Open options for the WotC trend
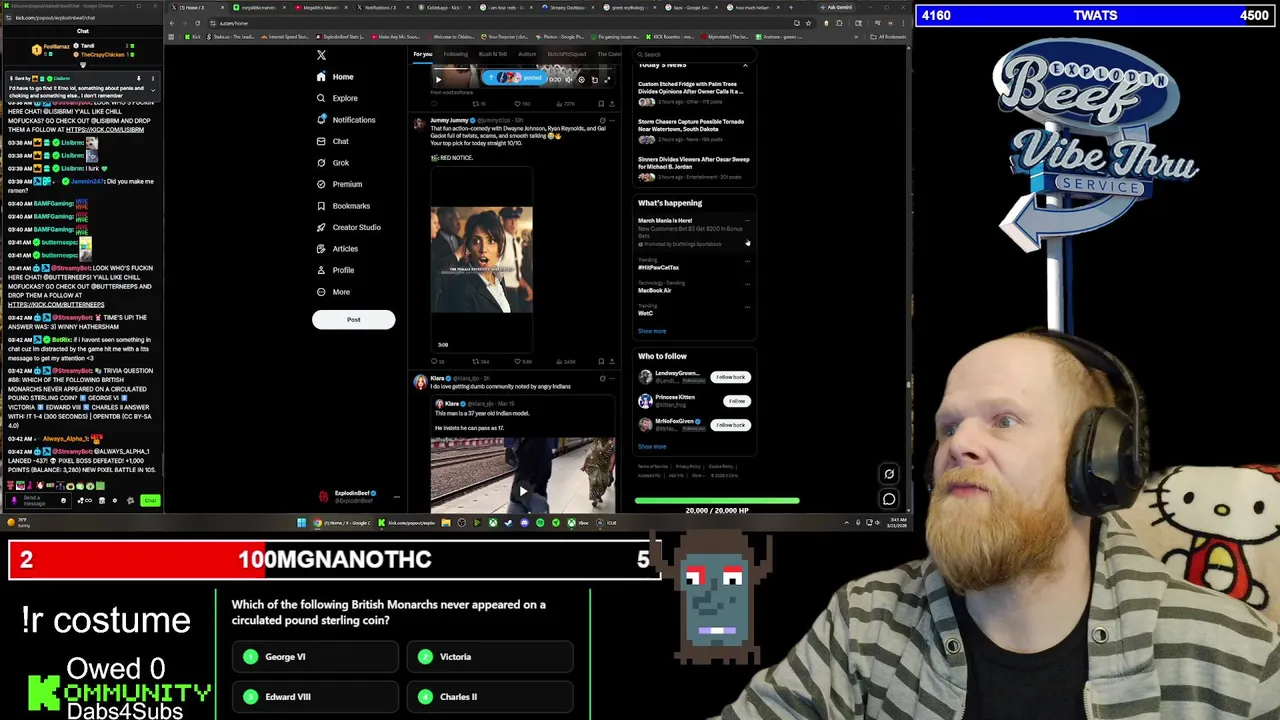 747,306
